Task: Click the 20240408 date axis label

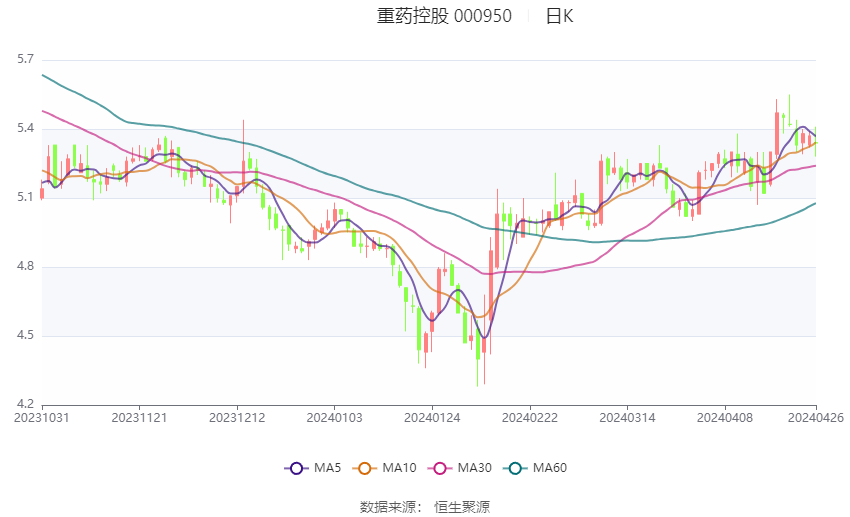Action: click(x=725, y=418)
